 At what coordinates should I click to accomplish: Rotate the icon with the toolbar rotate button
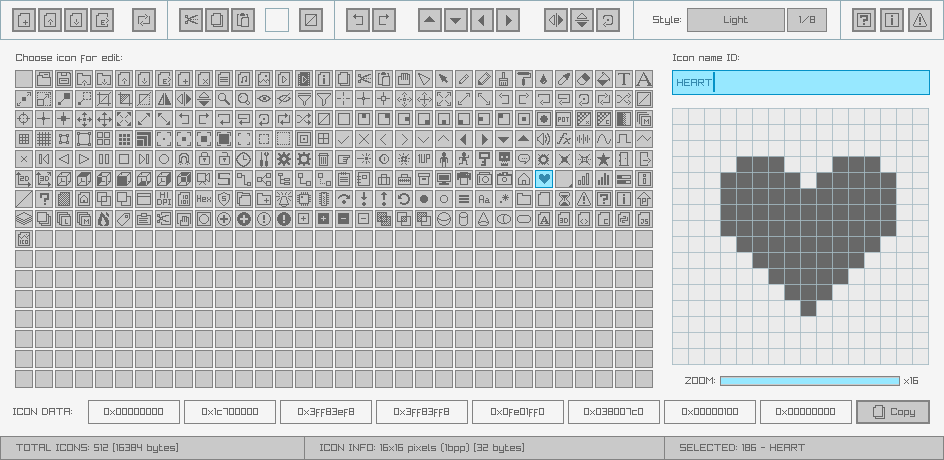607,20
